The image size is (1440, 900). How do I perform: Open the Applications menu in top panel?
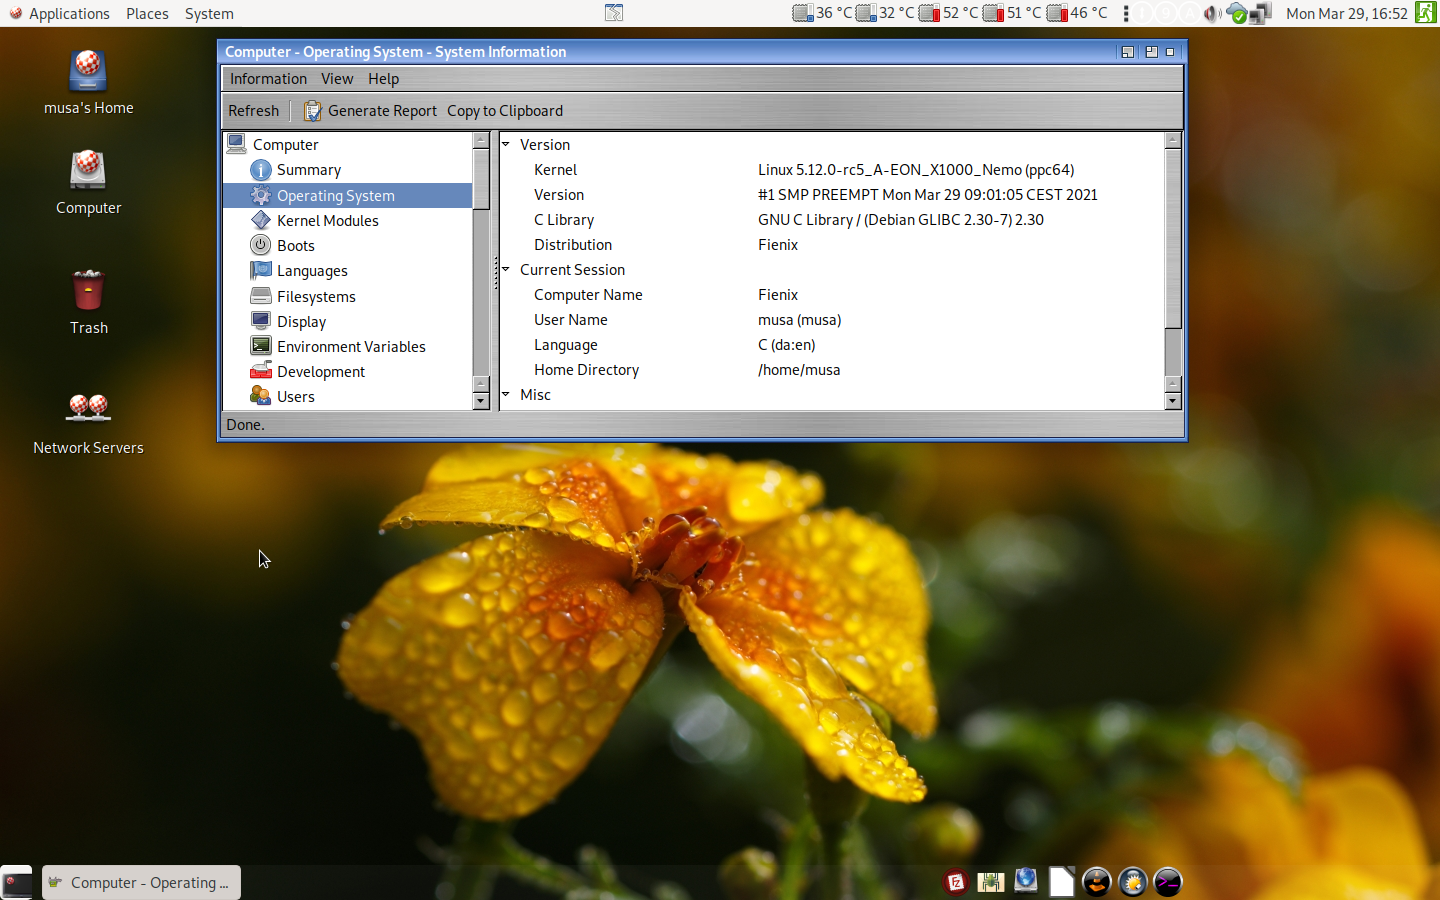59,14
